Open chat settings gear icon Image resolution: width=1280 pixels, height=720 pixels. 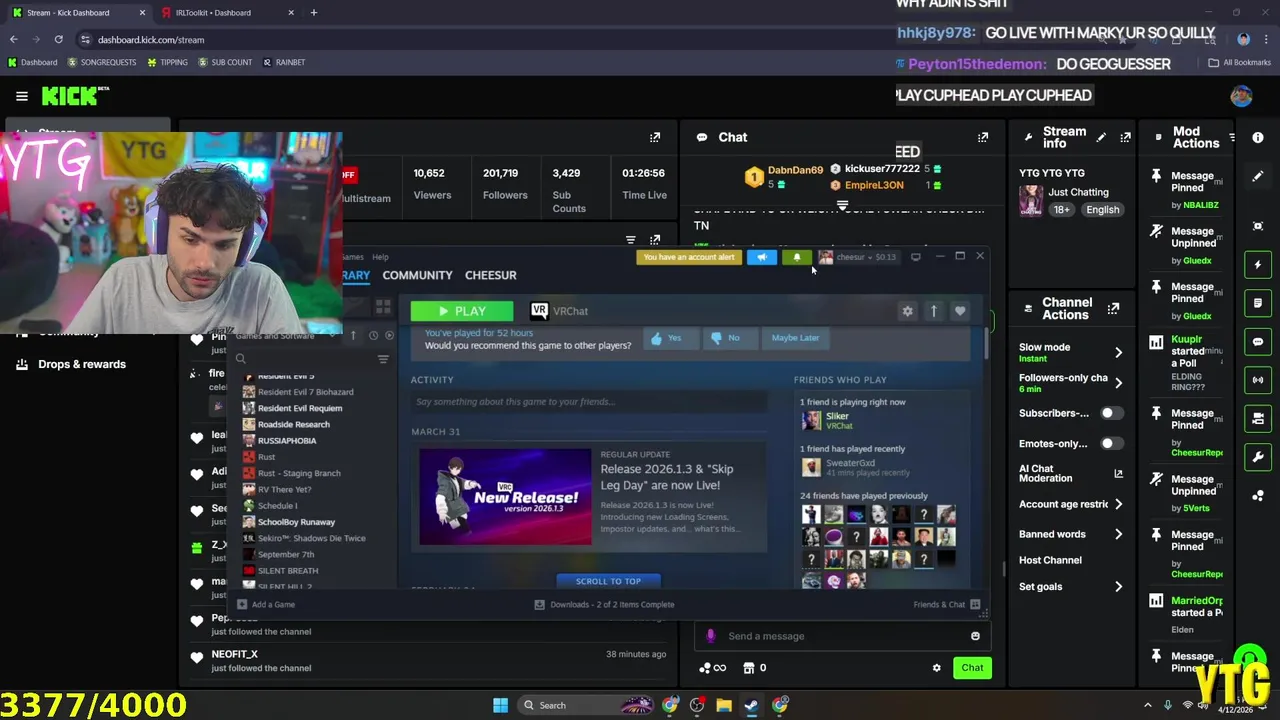point(936,668)
